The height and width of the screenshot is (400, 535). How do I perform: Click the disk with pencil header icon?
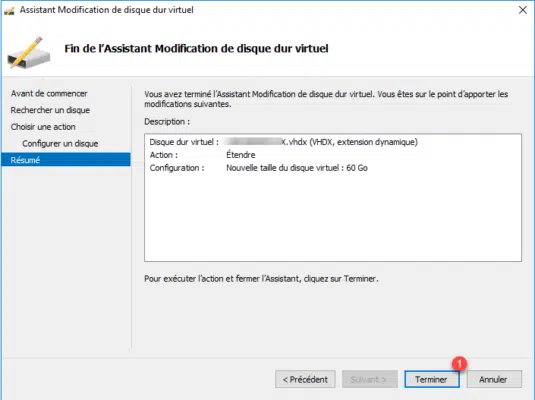pyautogui.click(x=29, y=53)
